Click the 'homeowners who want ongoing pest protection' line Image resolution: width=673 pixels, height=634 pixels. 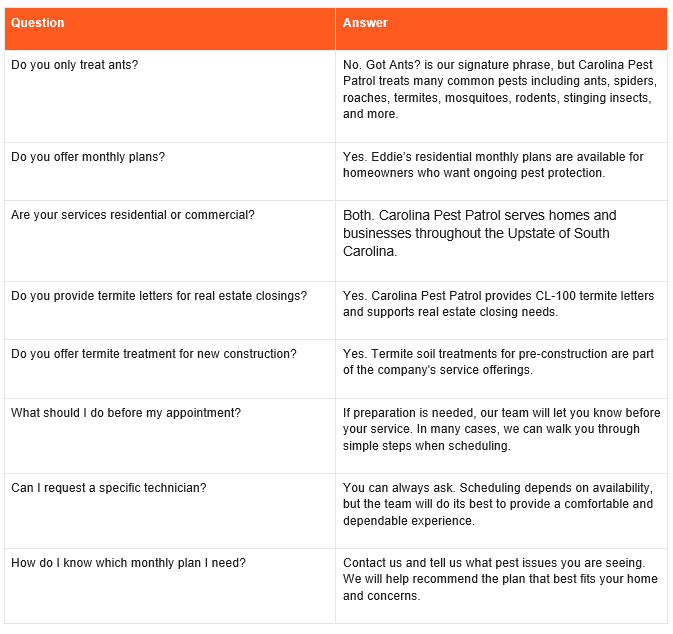[x=474, y=173]
